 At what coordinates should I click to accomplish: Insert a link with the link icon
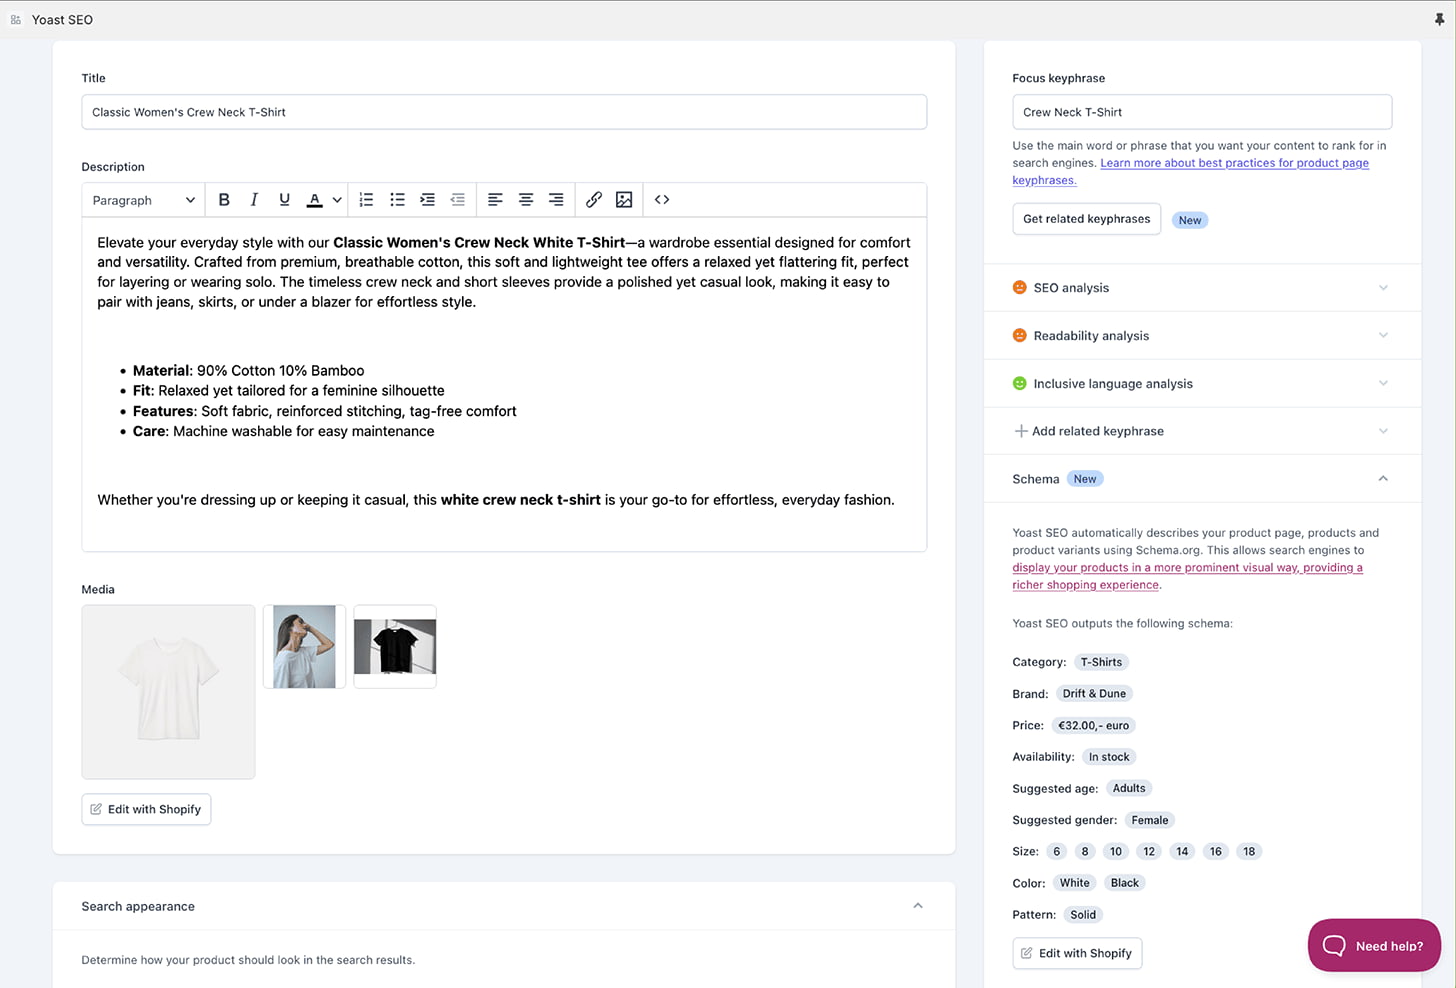594,200
